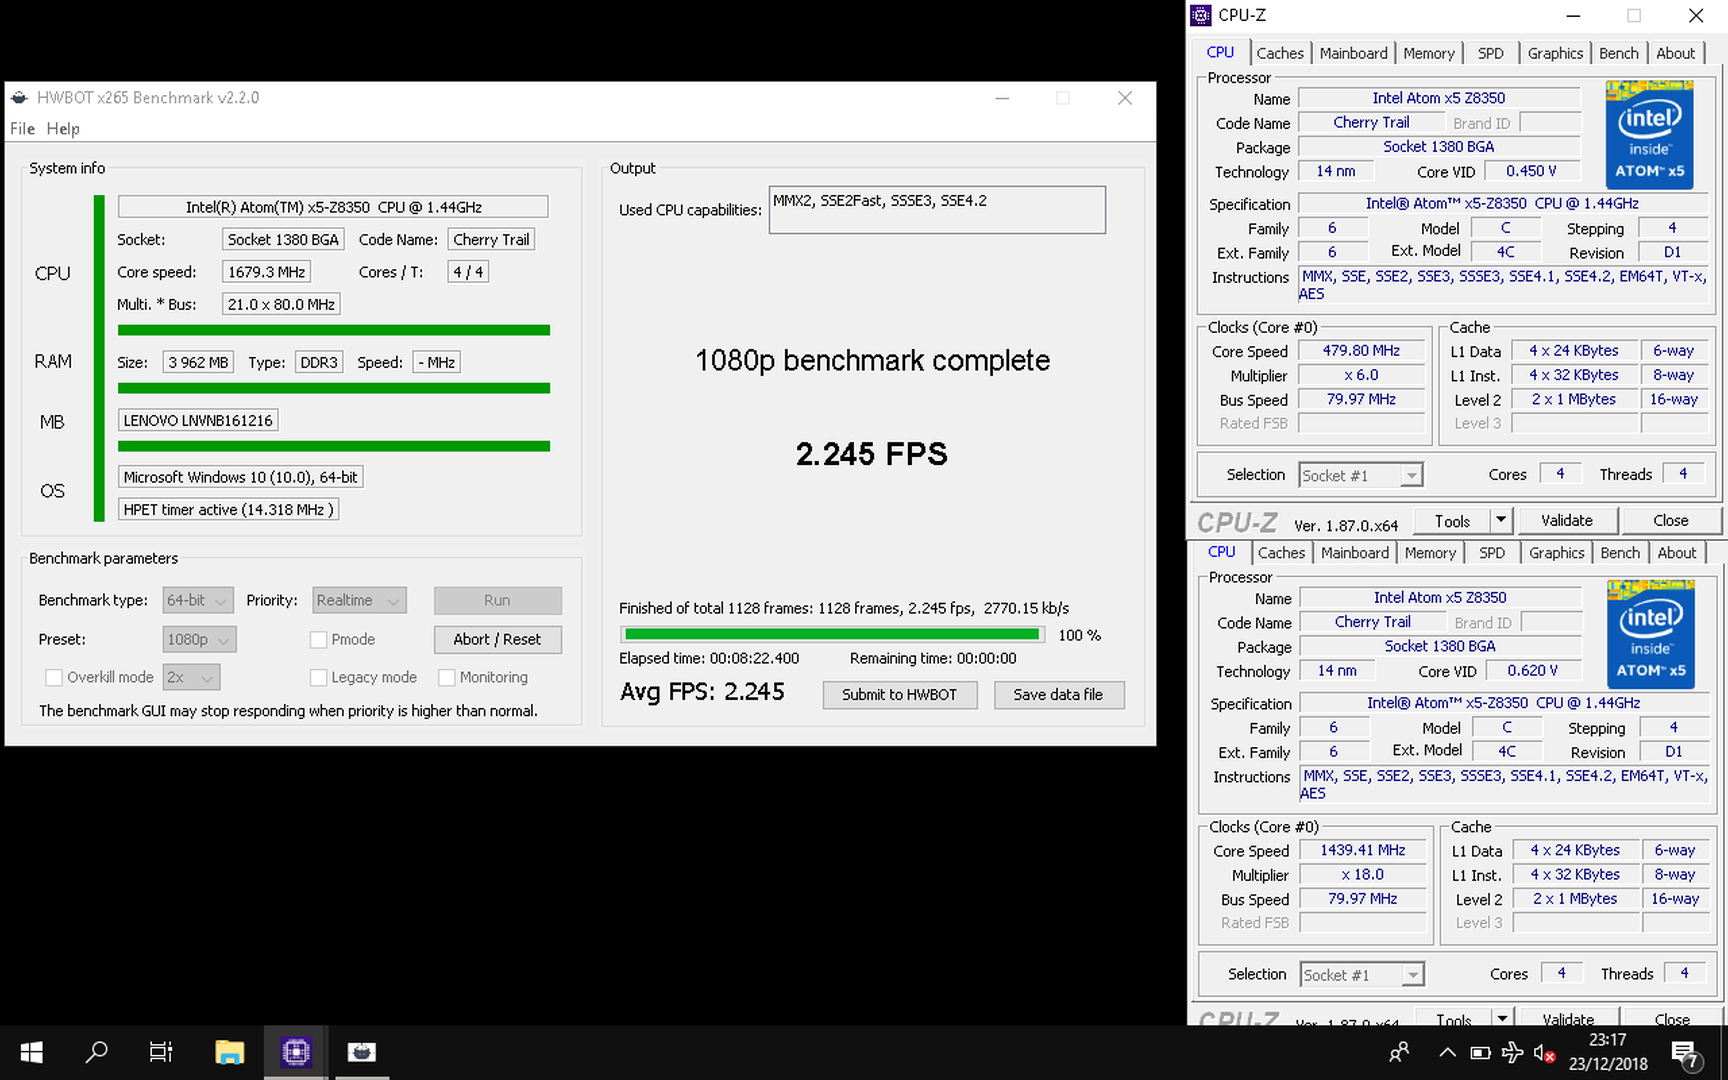Screen dimensions: 1728x1080
Task: Open Overkill 2x multiplier dropdown
Action: tap(191, 677)
